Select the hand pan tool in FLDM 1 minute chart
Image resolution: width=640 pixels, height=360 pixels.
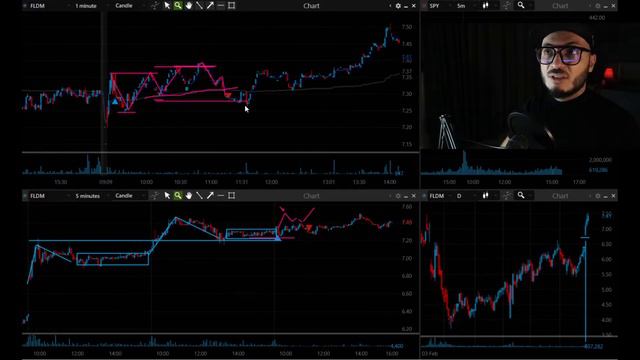(189, 6)
